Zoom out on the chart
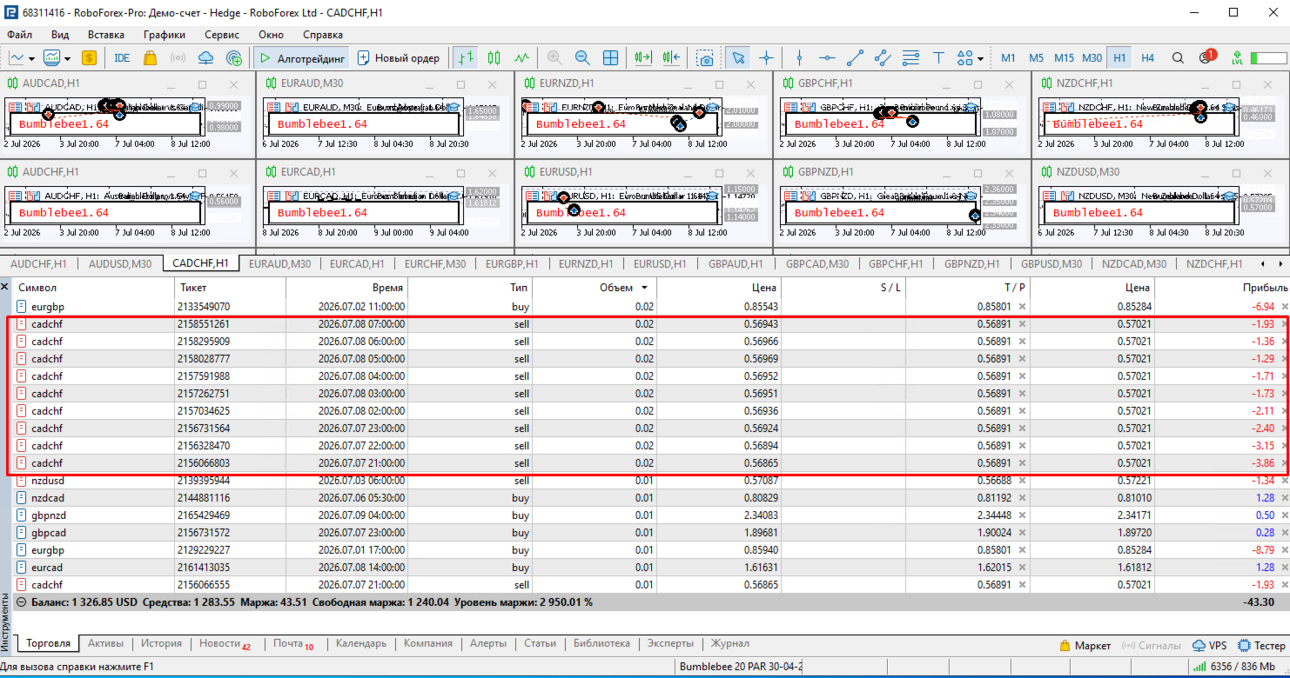The image size is (1290, 678). click(582, 58)
